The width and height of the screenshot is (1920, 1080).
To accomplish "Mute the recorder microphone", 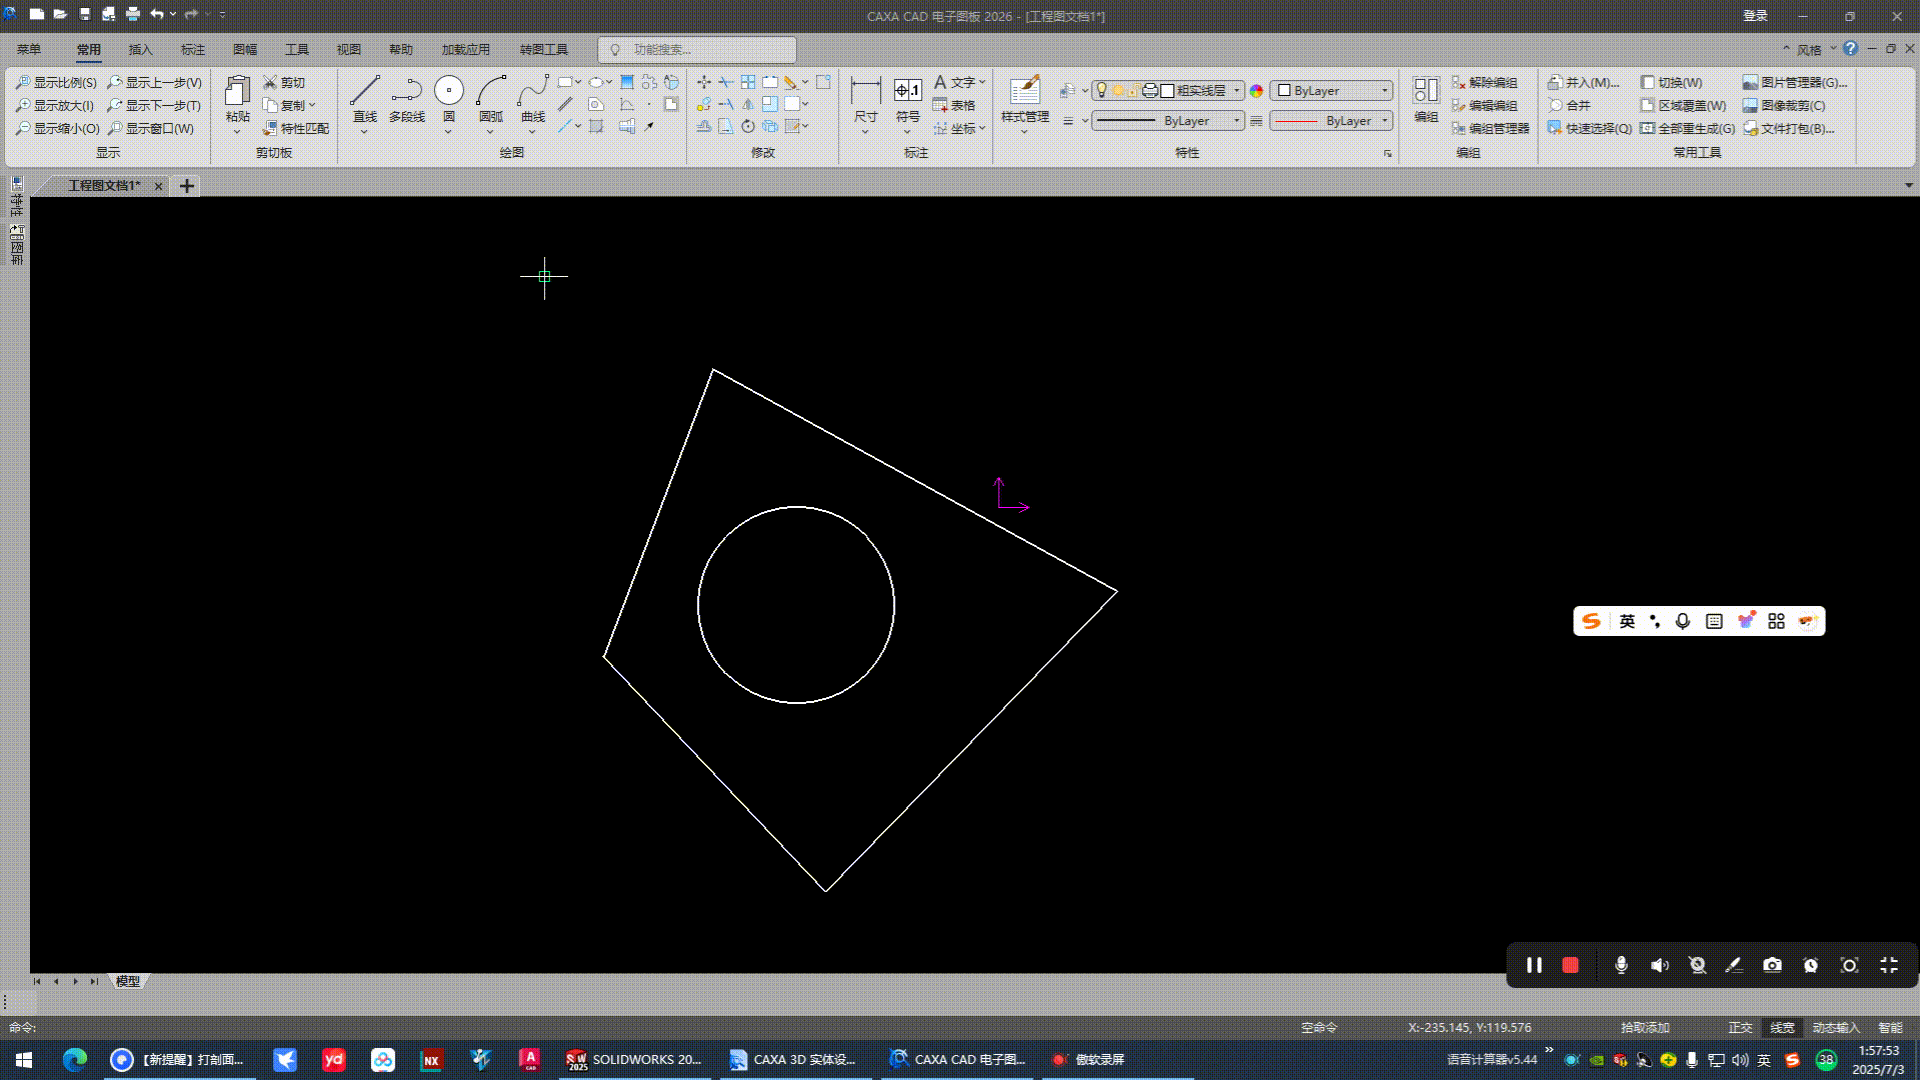I will point(1621,965).
